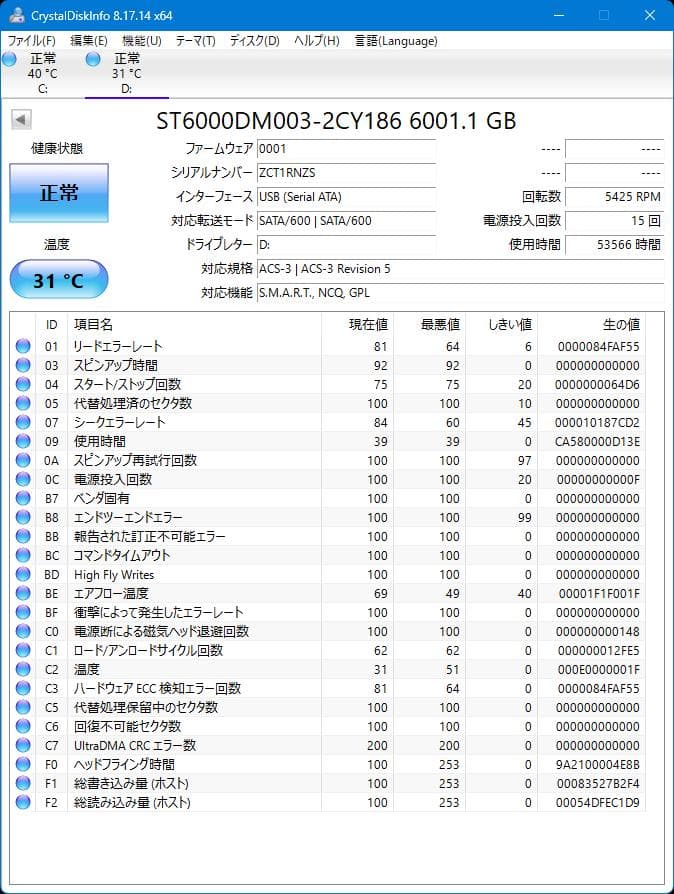The width and height of the screenshot is (674, 894).
Task: Click status icon for エンドツーエンドエラー row
Action: click(x=23, y=517)
